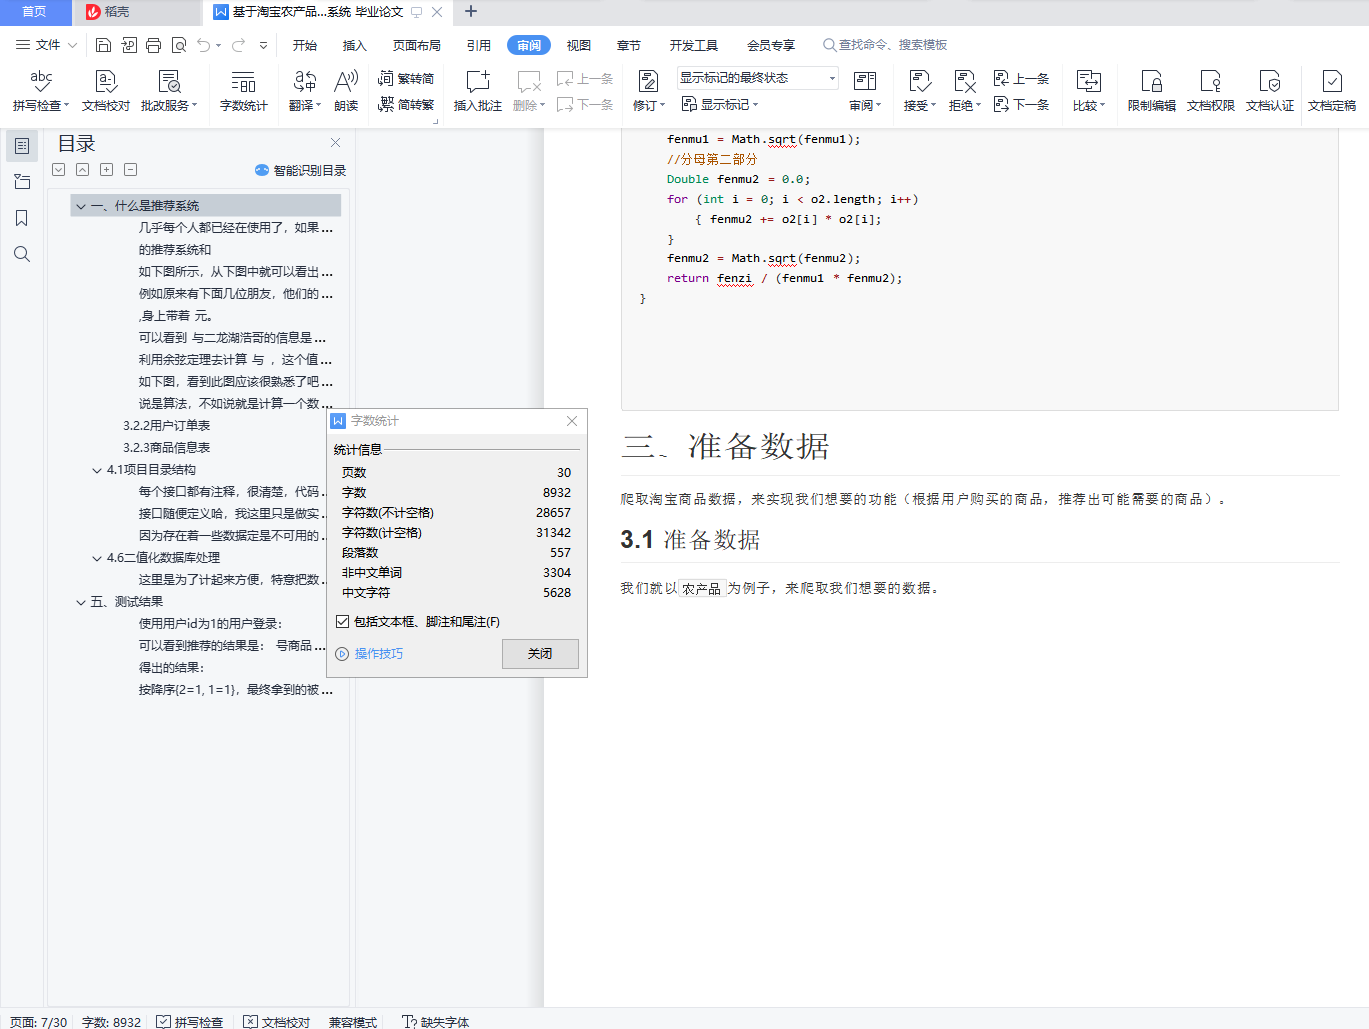Collapse the 4.6二值化数据库处理 outline node
The width and height of the screenshot is (1369, 1029).
pyautogui.click(x=97, y=558)
